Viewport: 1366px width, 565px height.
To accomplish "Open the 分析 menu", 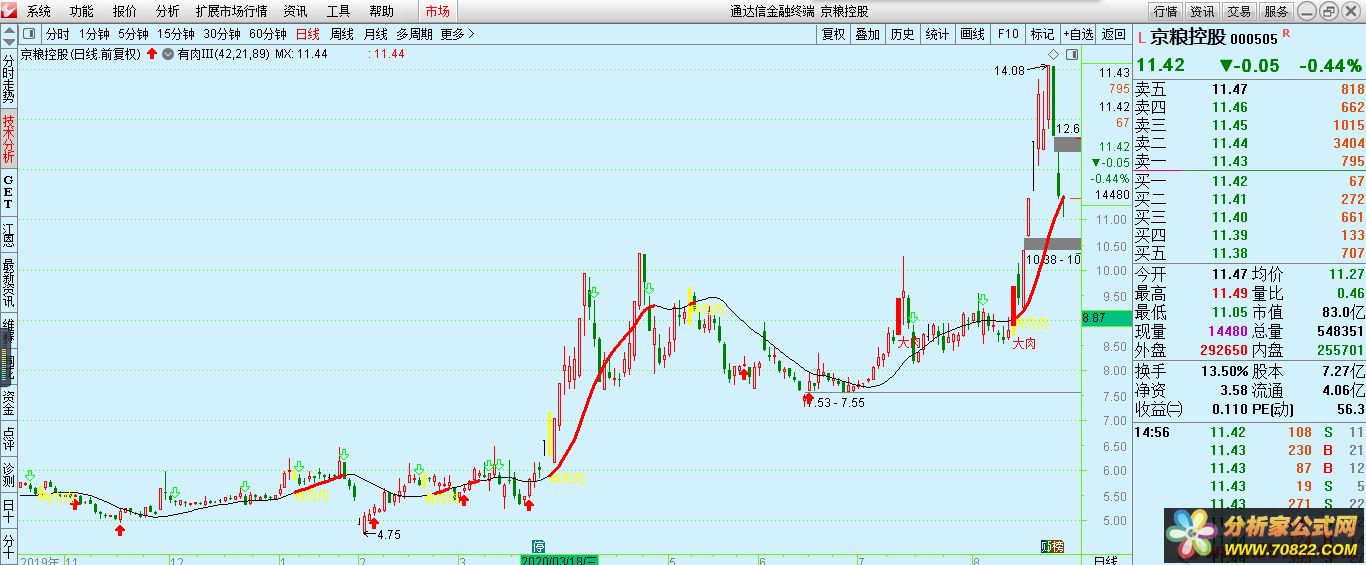I will click(168, 11).
